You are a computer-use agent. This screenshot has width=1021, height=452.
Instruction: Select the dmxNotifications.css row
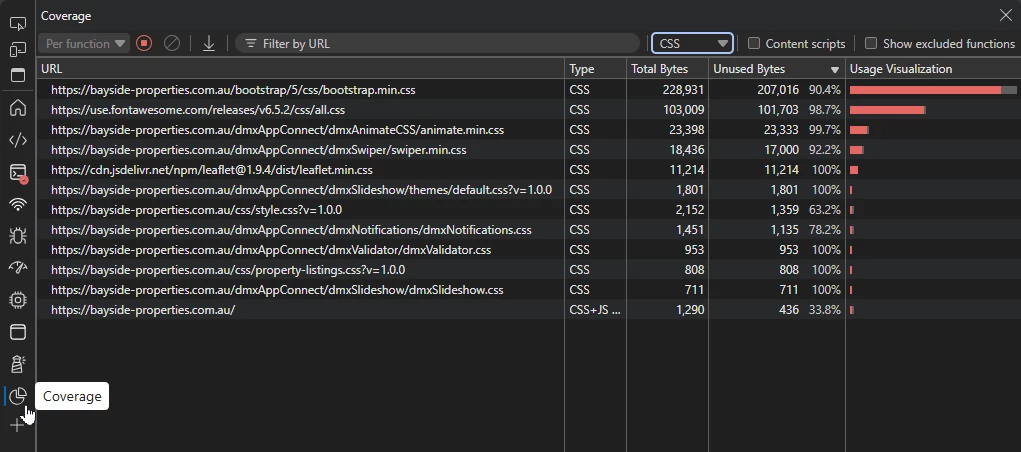coord(529,230)
